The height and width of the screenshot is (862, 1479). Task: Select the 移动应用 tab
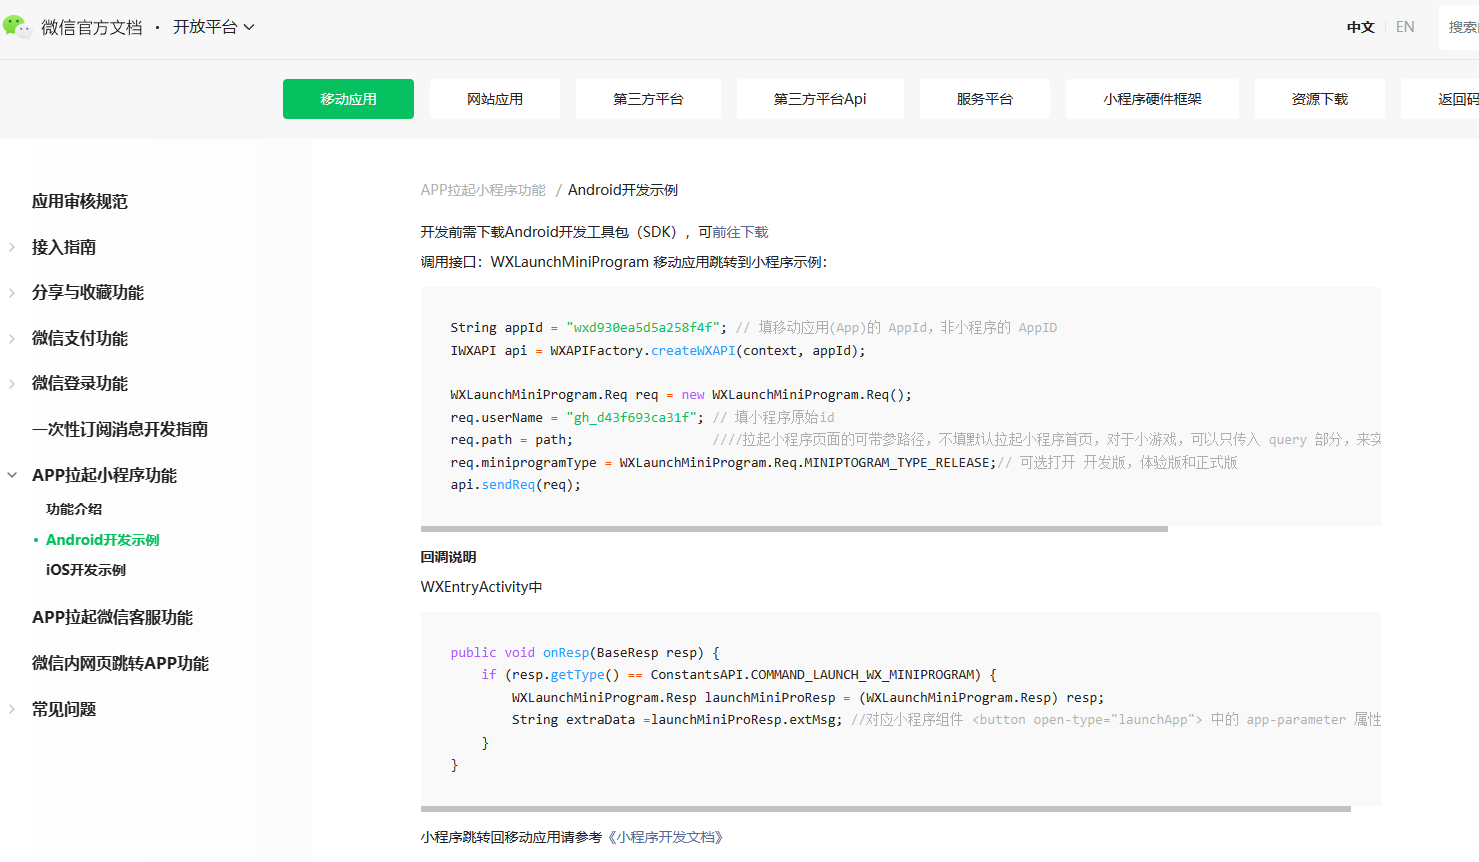pos(348,99)
